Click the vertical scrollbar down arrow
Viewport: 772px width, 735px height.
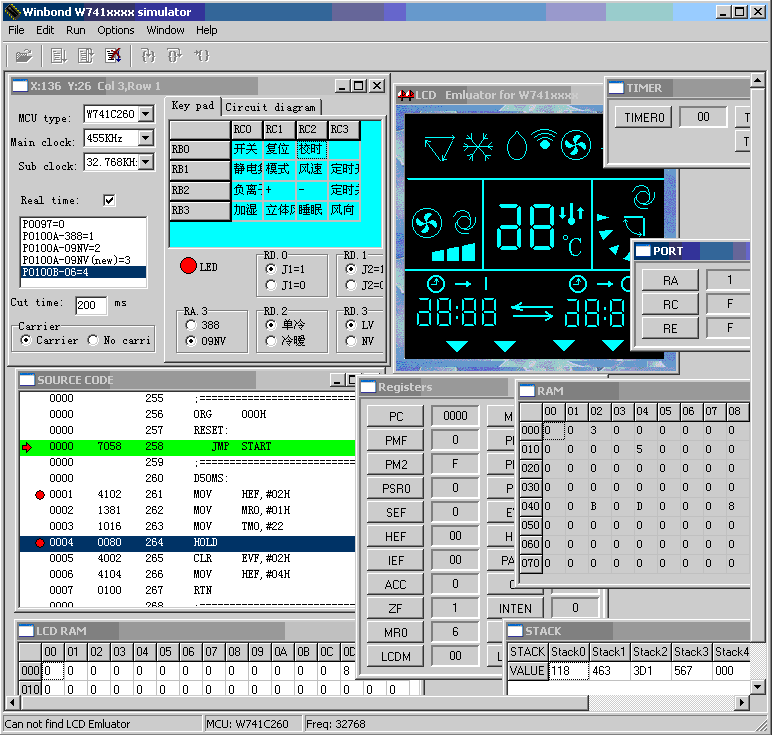(x=758, y=686)
